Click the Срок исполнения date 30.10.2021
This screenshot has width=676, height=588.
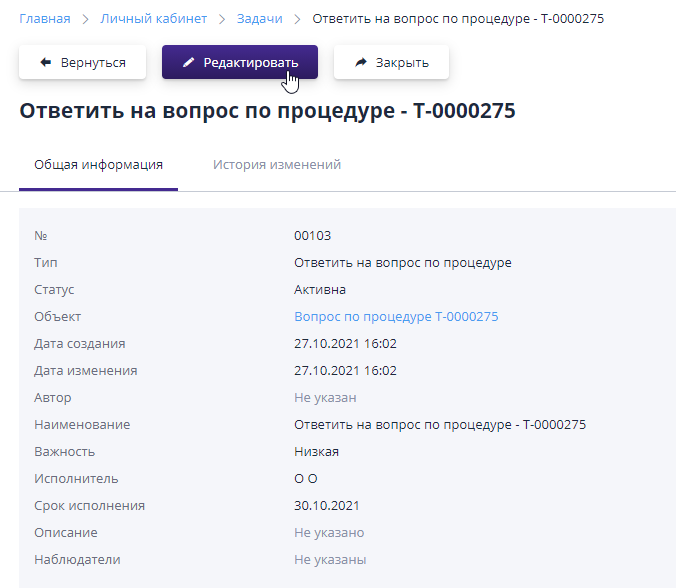pyautogui.click(x=327, y=506)
